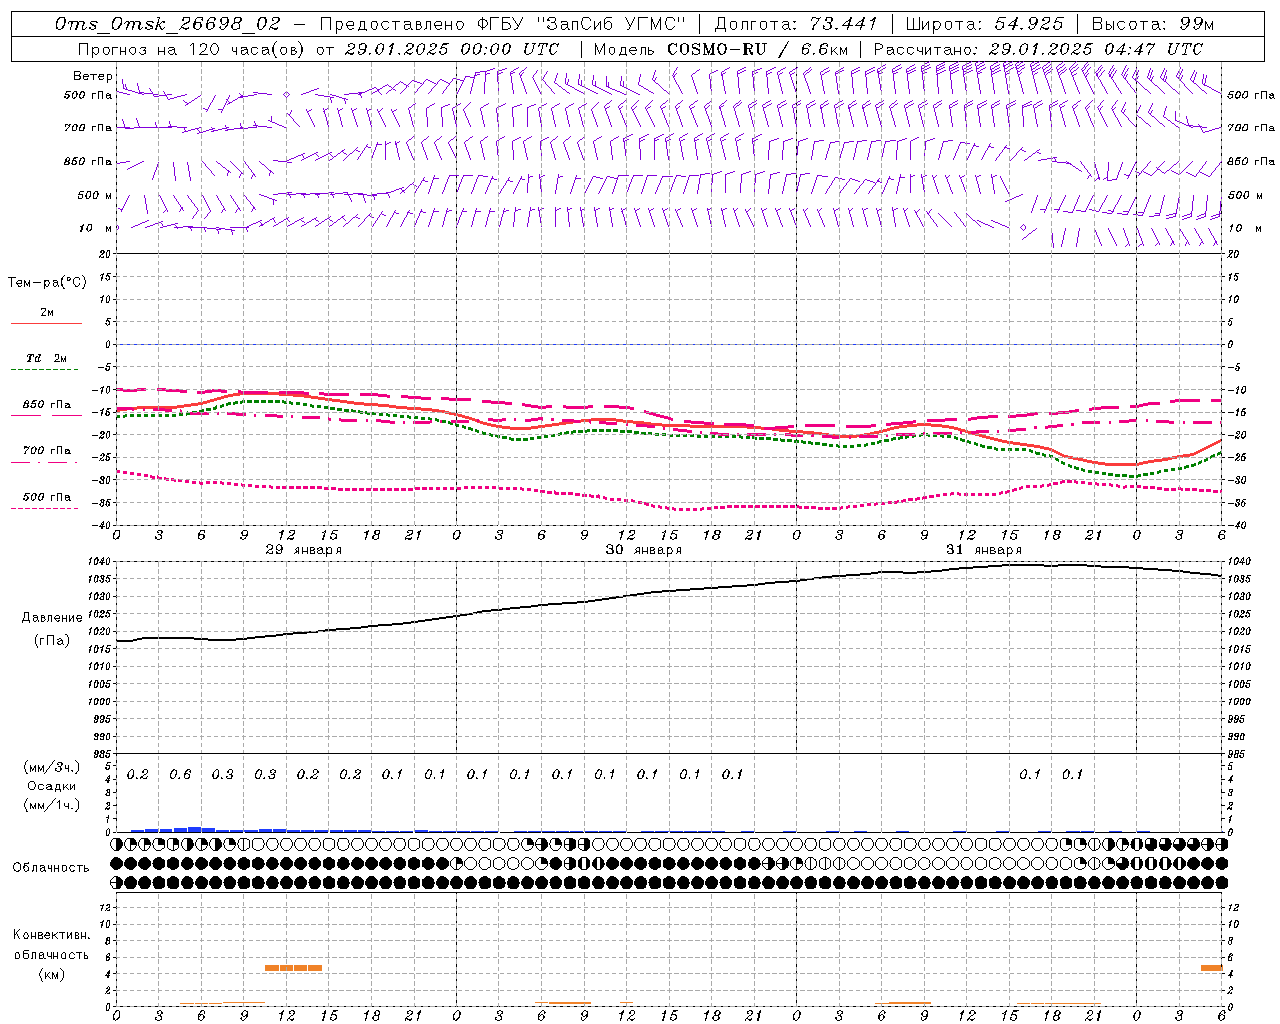Click the Облачность cloud cover label
This screenshot has height=1024, width=1280.
tap(51, 867)
